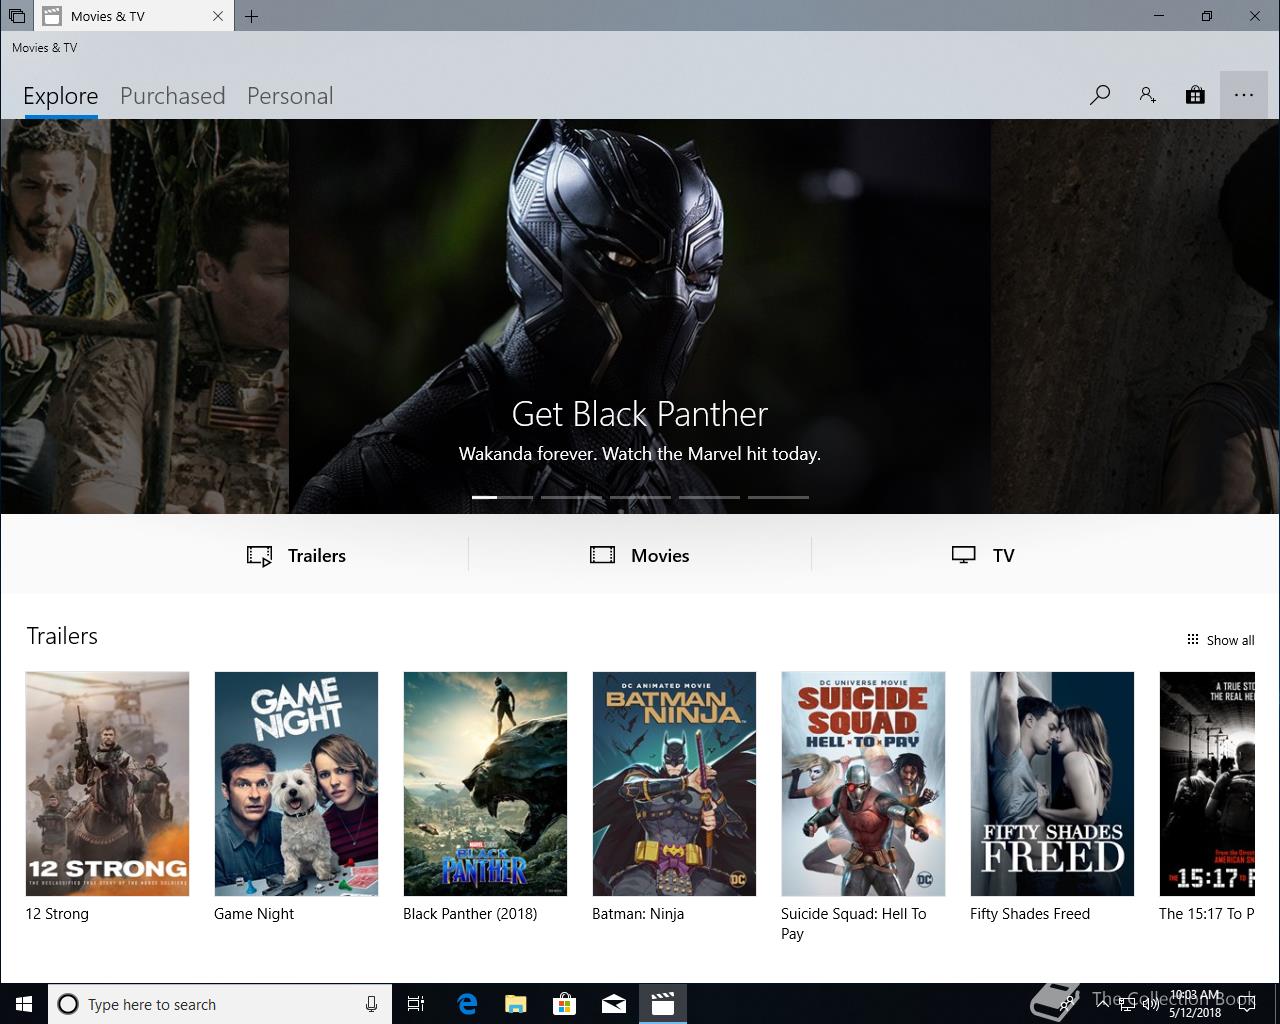Click the 'Black Panther (2018)' title text
The image size is (1280, 1024).
click(470, 914)
